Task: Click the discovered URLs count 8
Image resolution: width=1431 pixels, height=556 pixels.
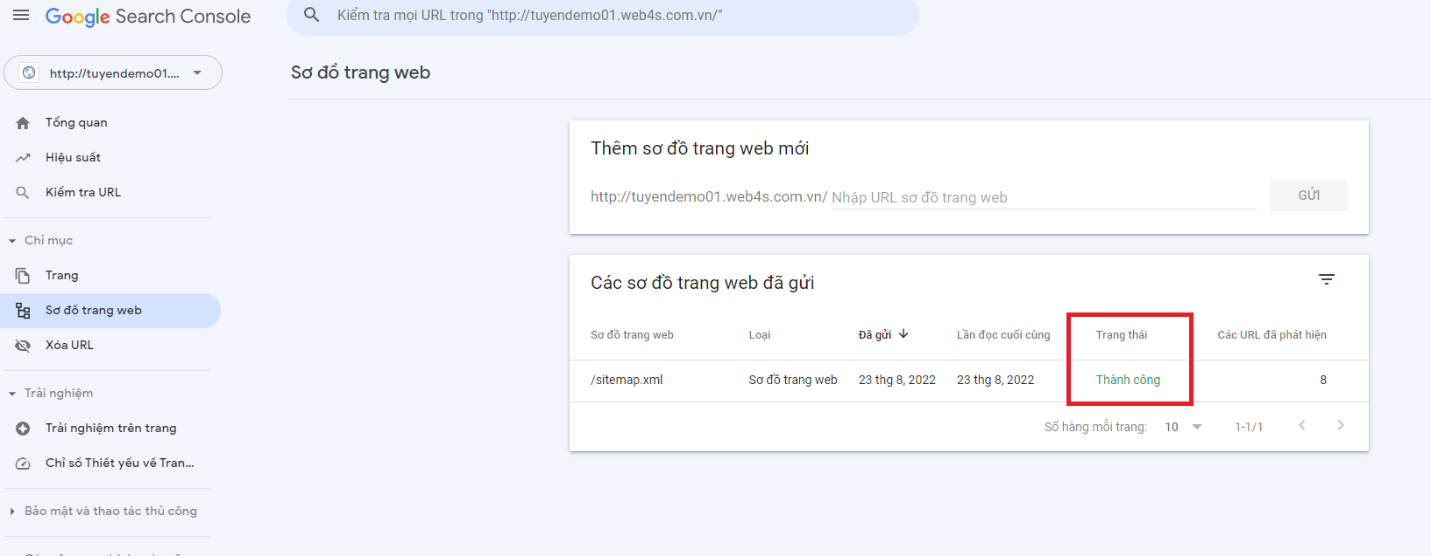Action: [x=1323, y=380]
